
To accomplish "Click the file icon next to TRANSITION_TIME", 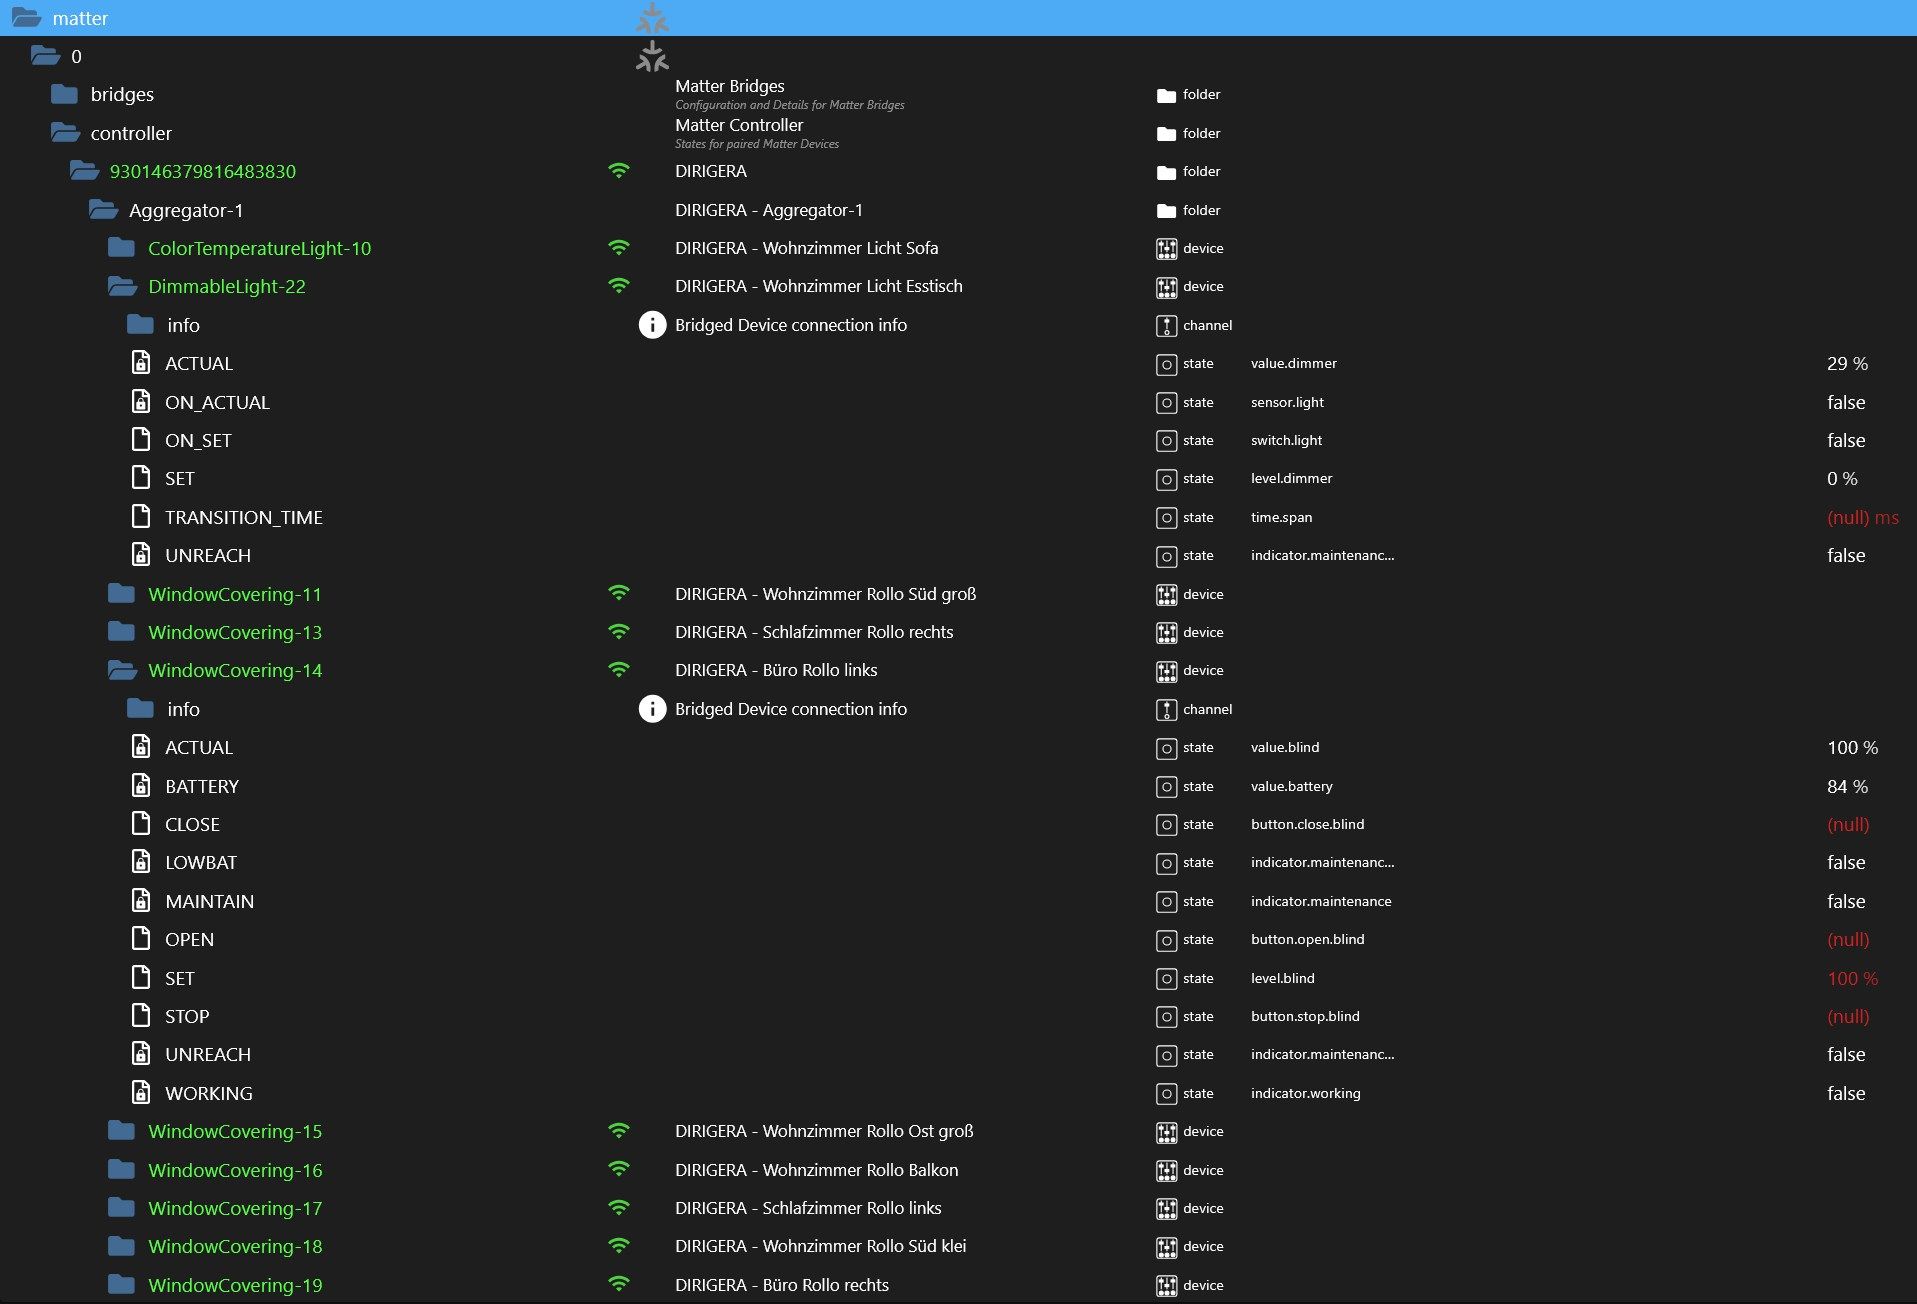I will pyautogui.click(x=142, y=517).
